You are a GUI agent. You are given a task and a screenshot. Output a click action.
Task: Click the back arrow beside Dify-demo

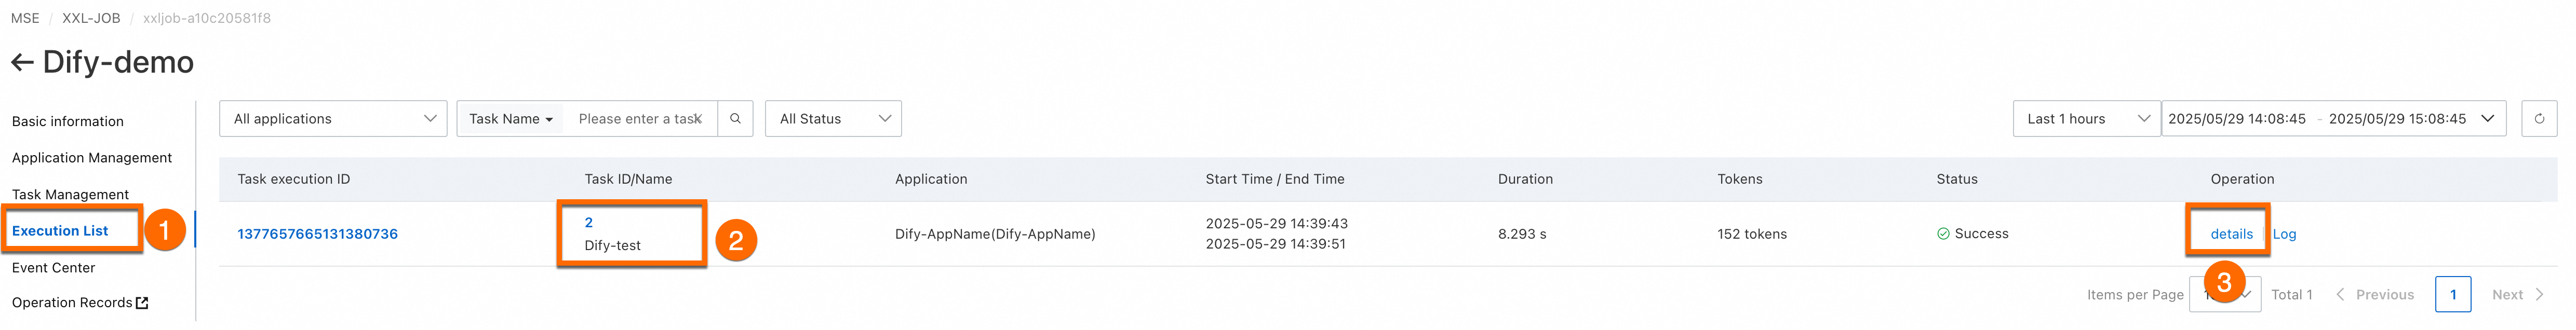[x=22, y=63]
